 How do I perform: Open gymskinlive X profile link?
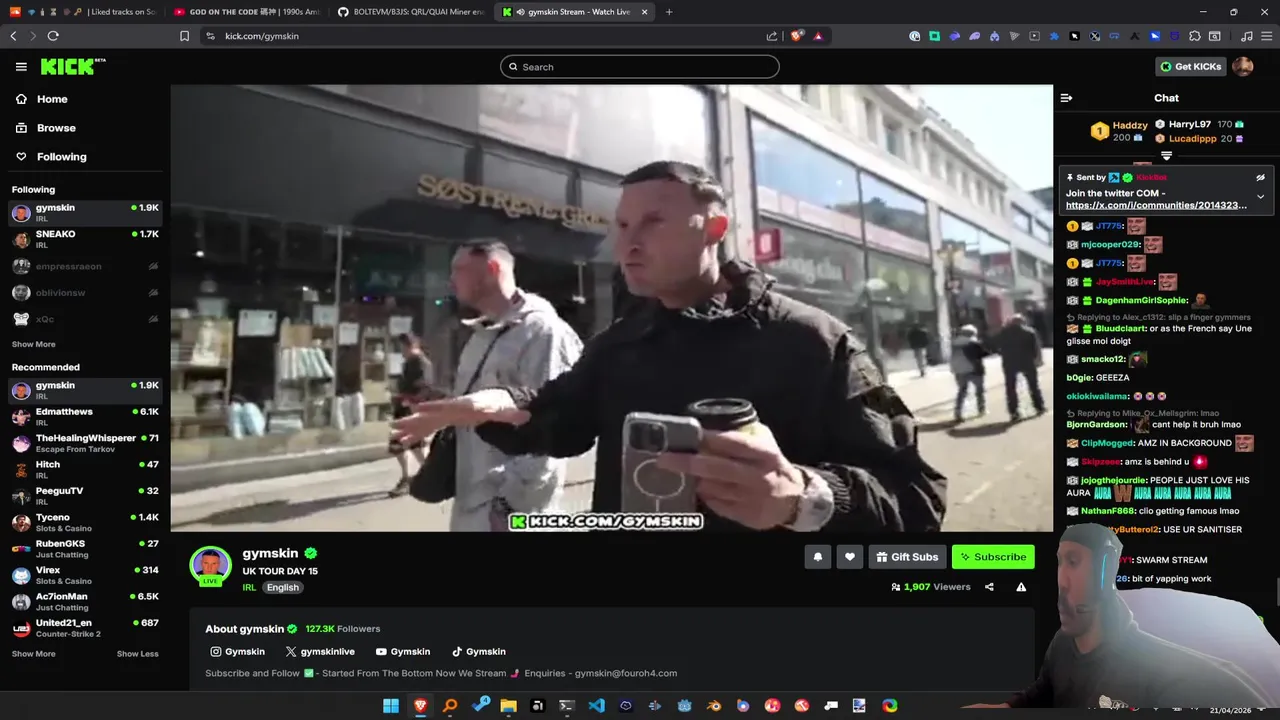pyautogui.click(x=320, y=652)
